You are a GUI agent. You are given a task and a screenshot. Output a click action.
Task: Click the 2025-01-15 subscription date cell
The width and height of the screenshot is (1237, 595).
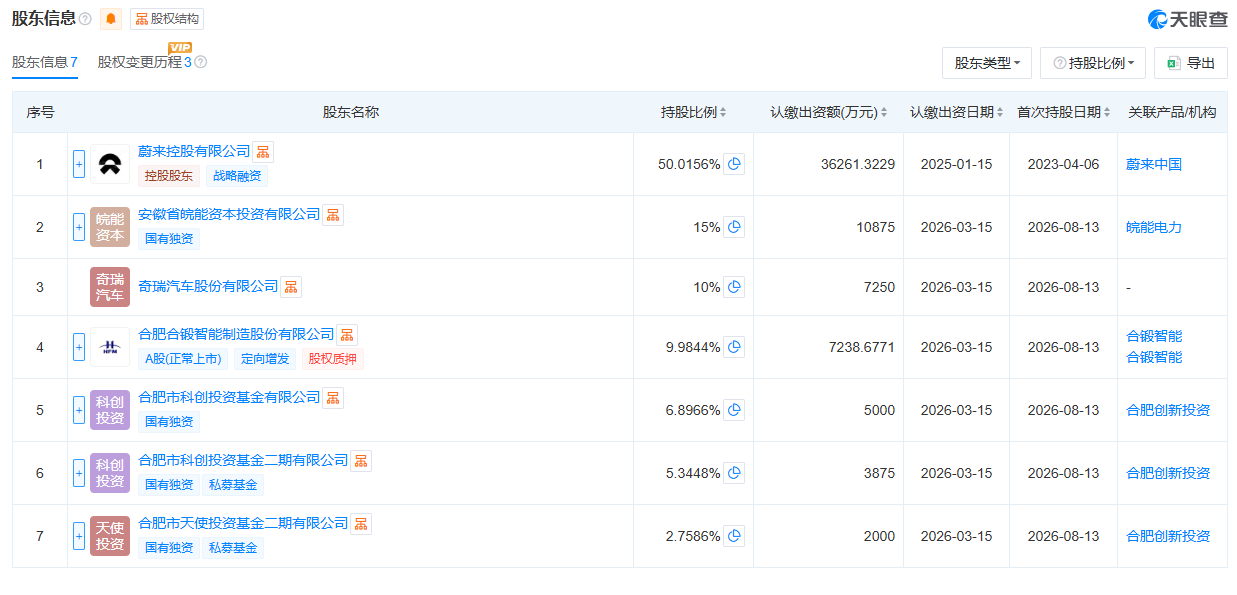tap(956, 164)
